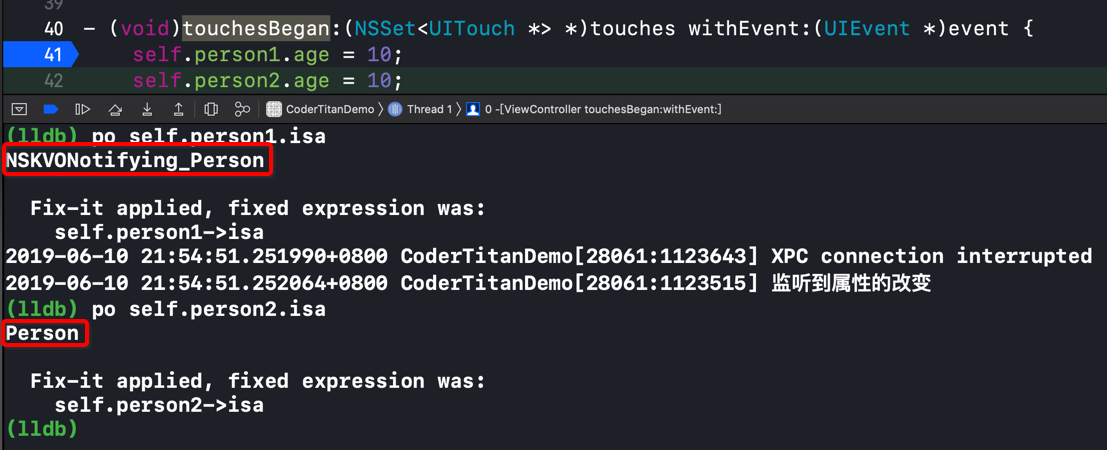The image size is (1107, 450).
Task: Open the Thread 1 jump bar menu
Action: [x=430, y=109]
